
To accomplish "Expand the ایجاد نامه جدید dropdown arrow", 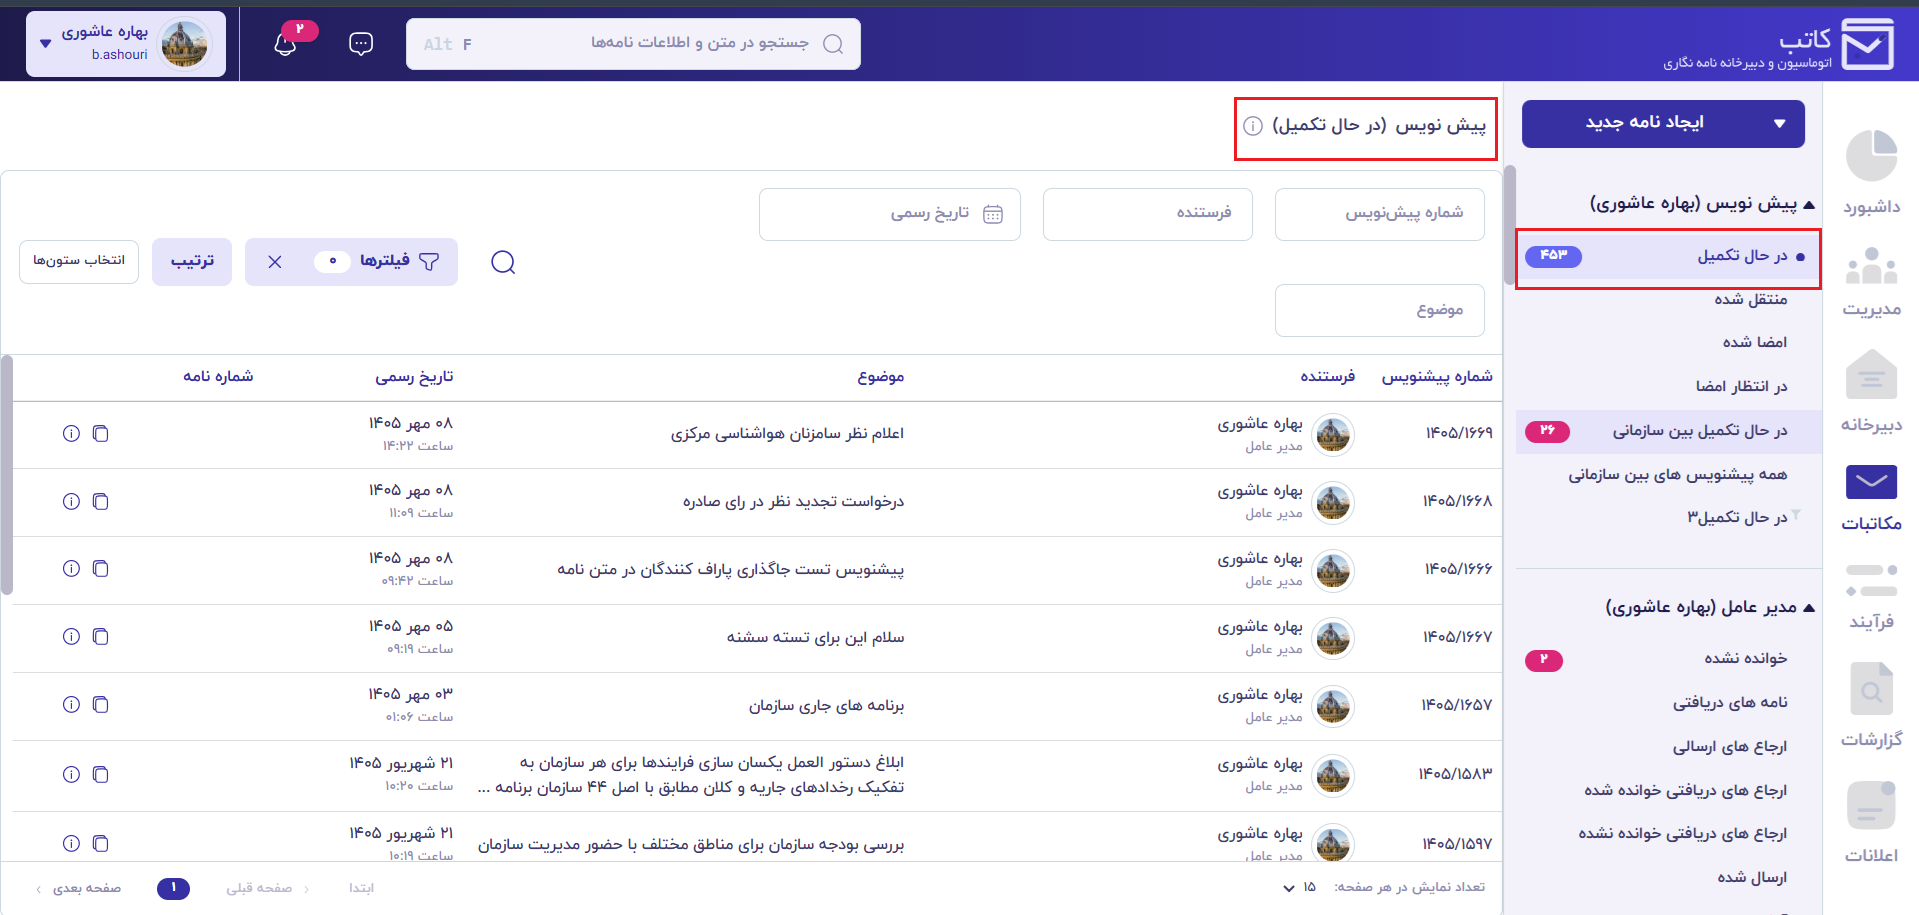I will tap(1779, 124).
